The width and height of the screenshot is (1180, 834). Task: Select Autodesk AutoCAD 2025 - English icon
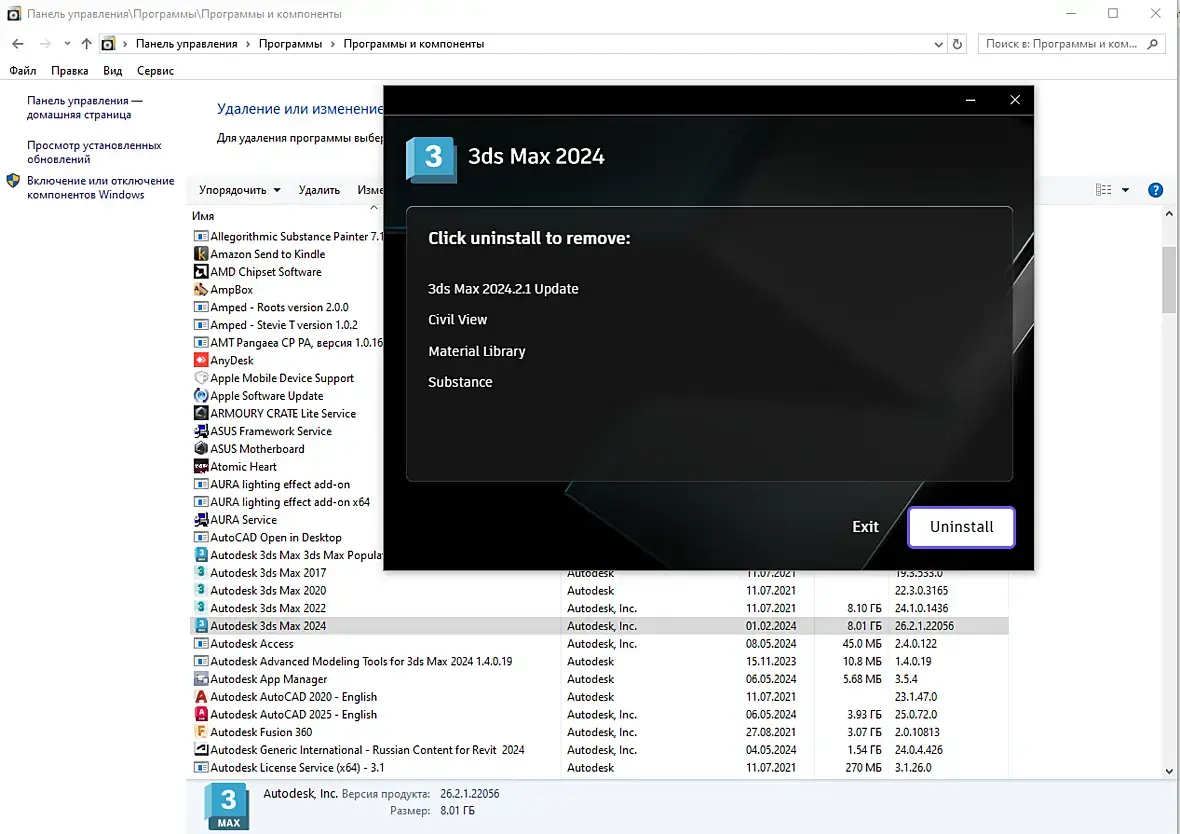coord(201,714)
